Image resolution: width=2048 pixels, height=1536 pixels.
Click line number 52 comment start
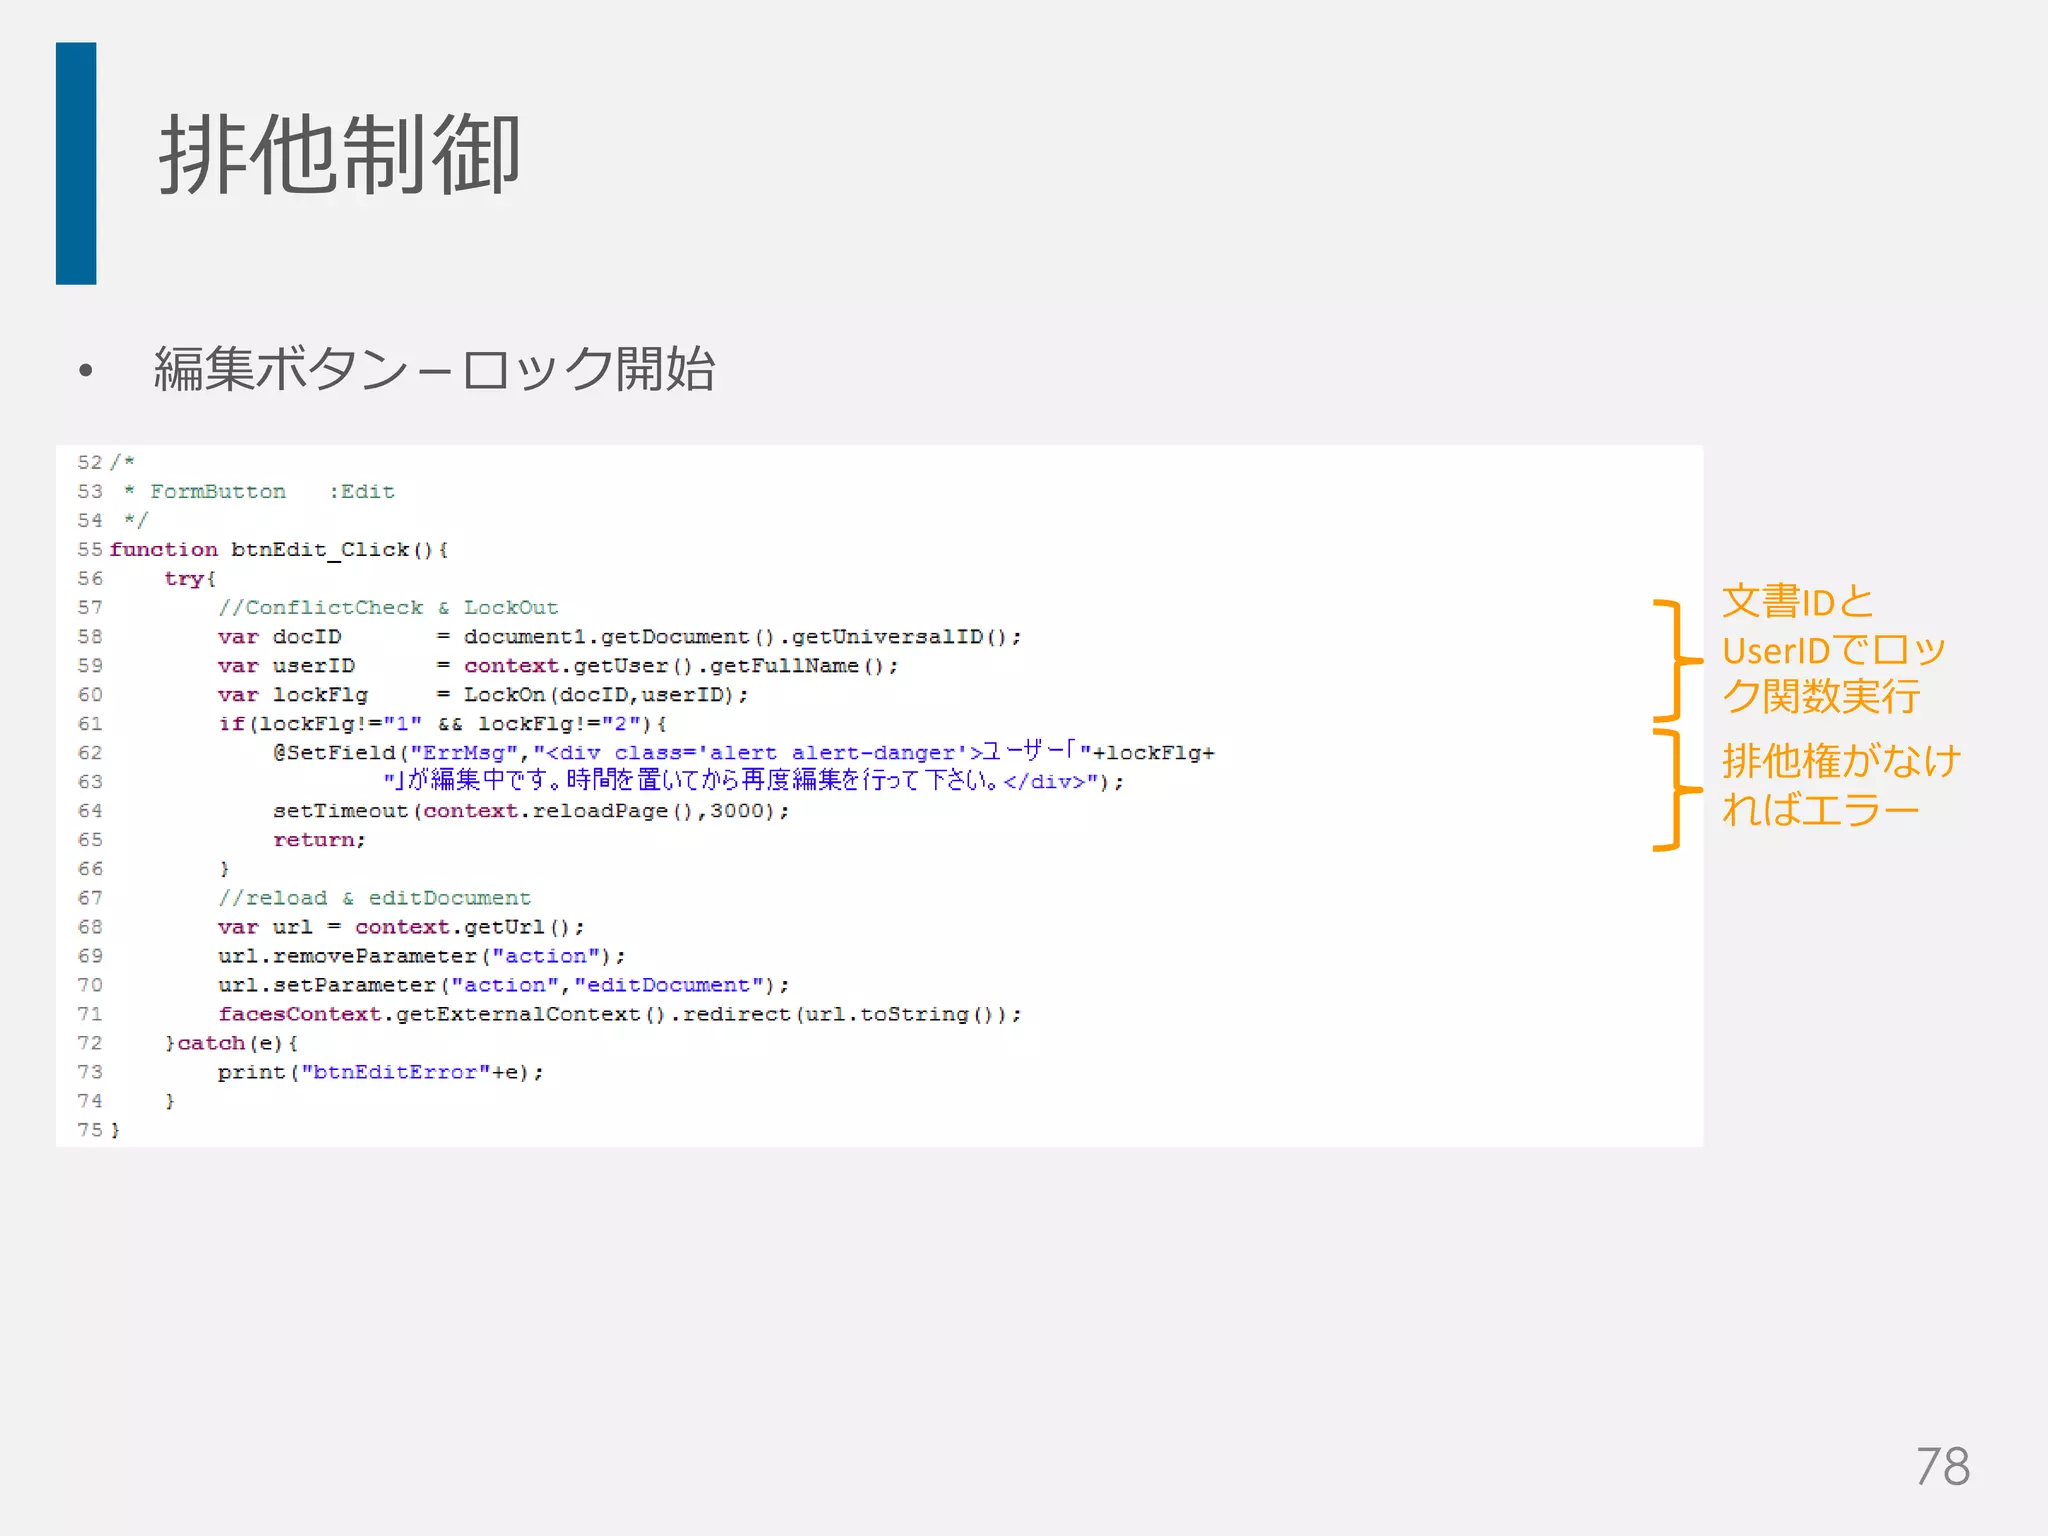coord(90,462)
